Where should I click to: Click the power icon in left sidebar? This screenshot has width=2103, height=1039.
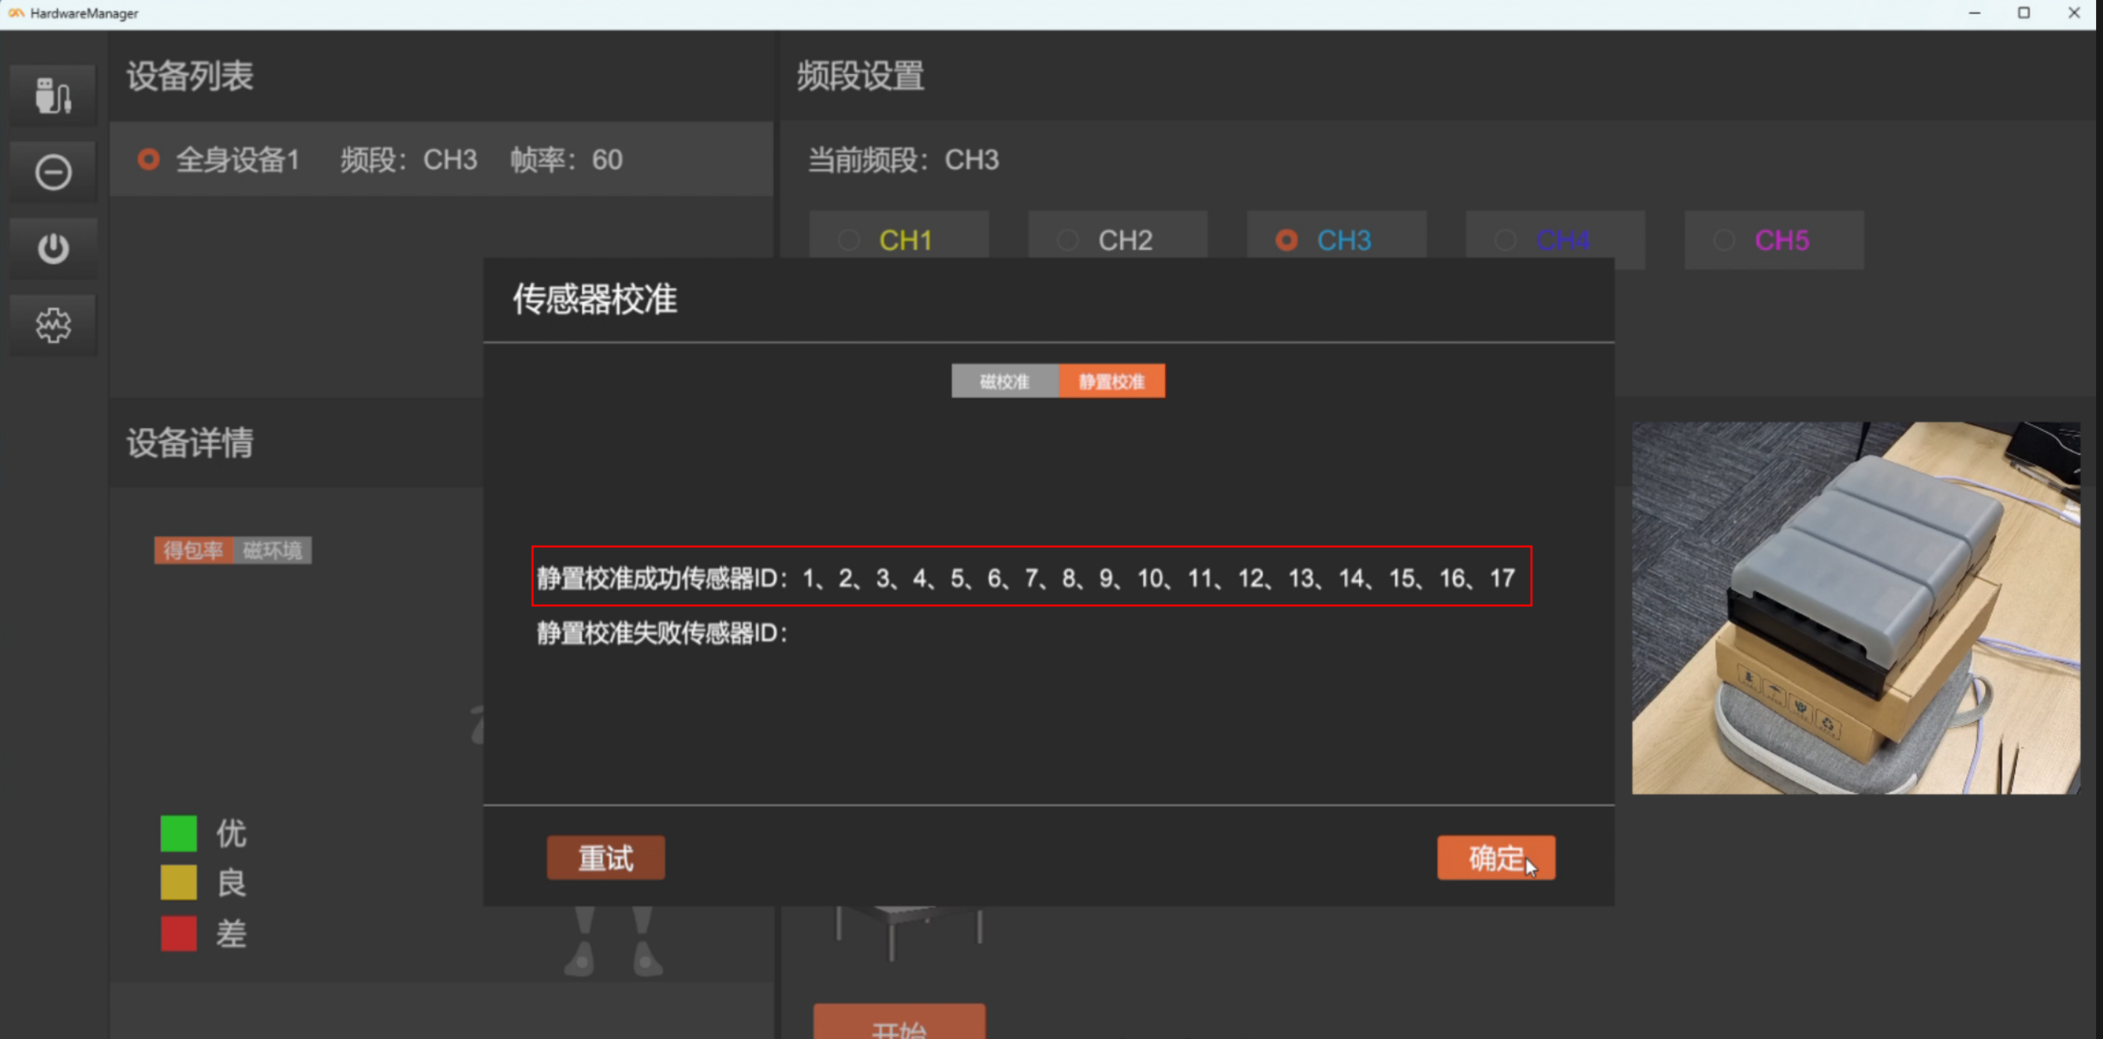(x=53, y=248)
